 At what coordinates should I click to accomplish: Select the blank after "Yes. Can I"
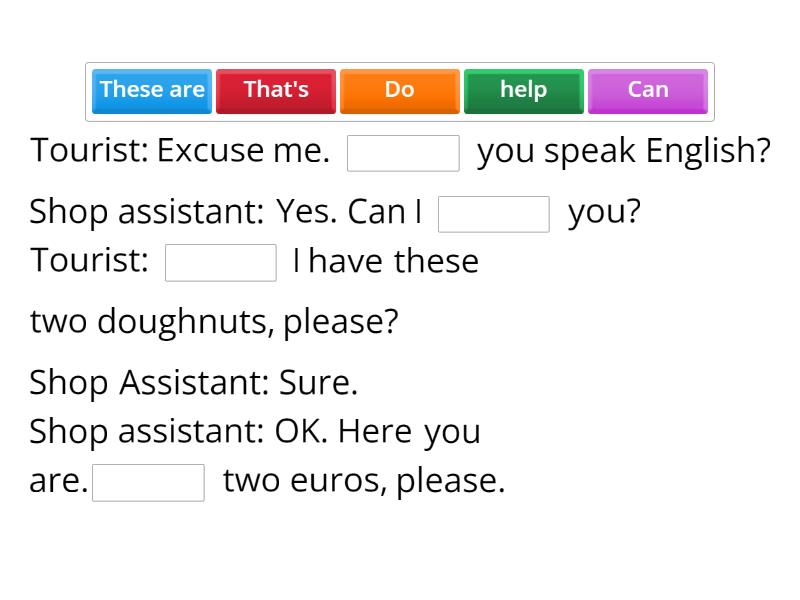pyautogui.click(x=494, y=214)
